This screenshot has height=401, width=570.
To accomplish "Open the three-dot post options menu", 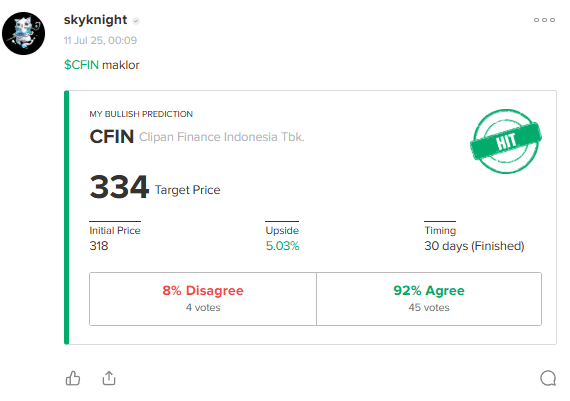I will [544, 20].
